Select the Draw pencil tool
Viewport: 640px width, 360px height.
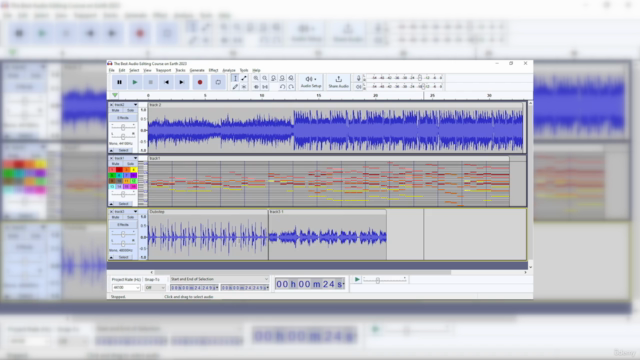(235, 87)
